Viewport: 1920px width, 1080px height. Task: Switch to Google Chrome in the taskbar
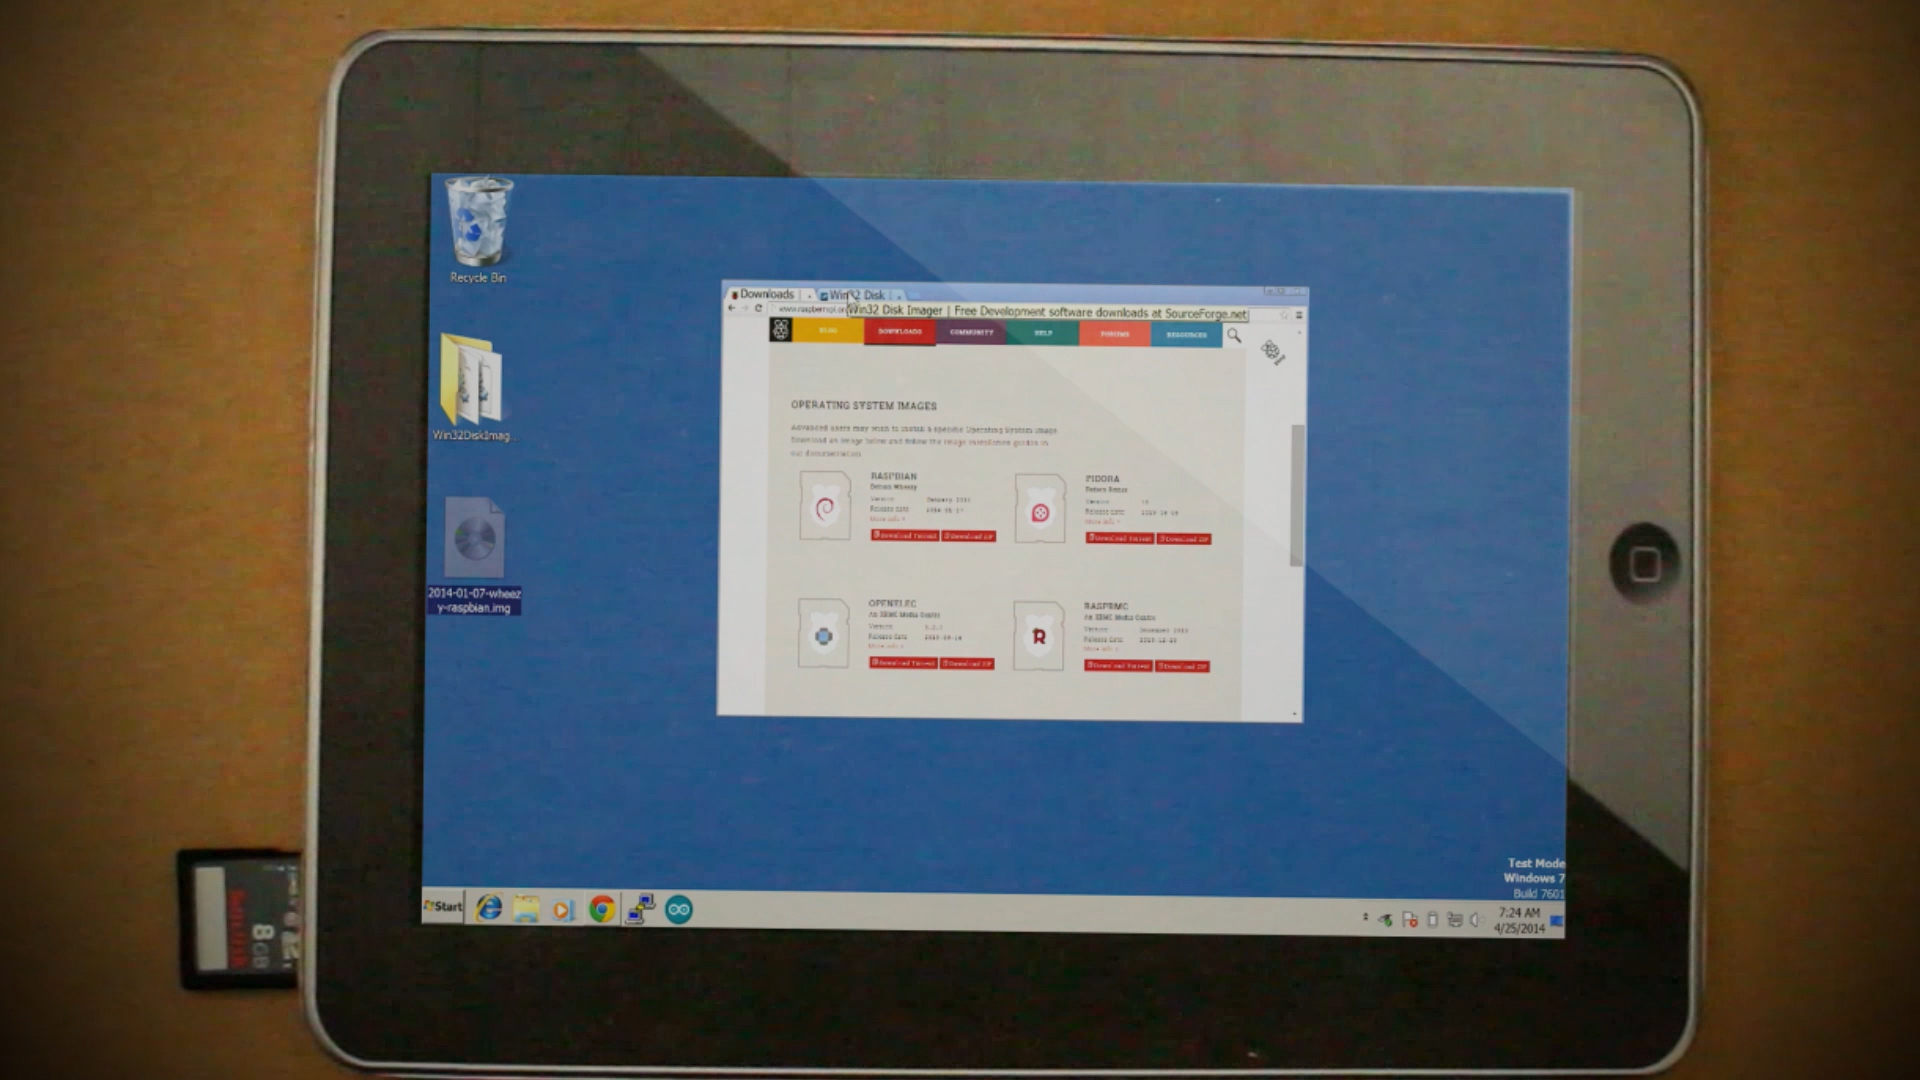coord(602,909)
